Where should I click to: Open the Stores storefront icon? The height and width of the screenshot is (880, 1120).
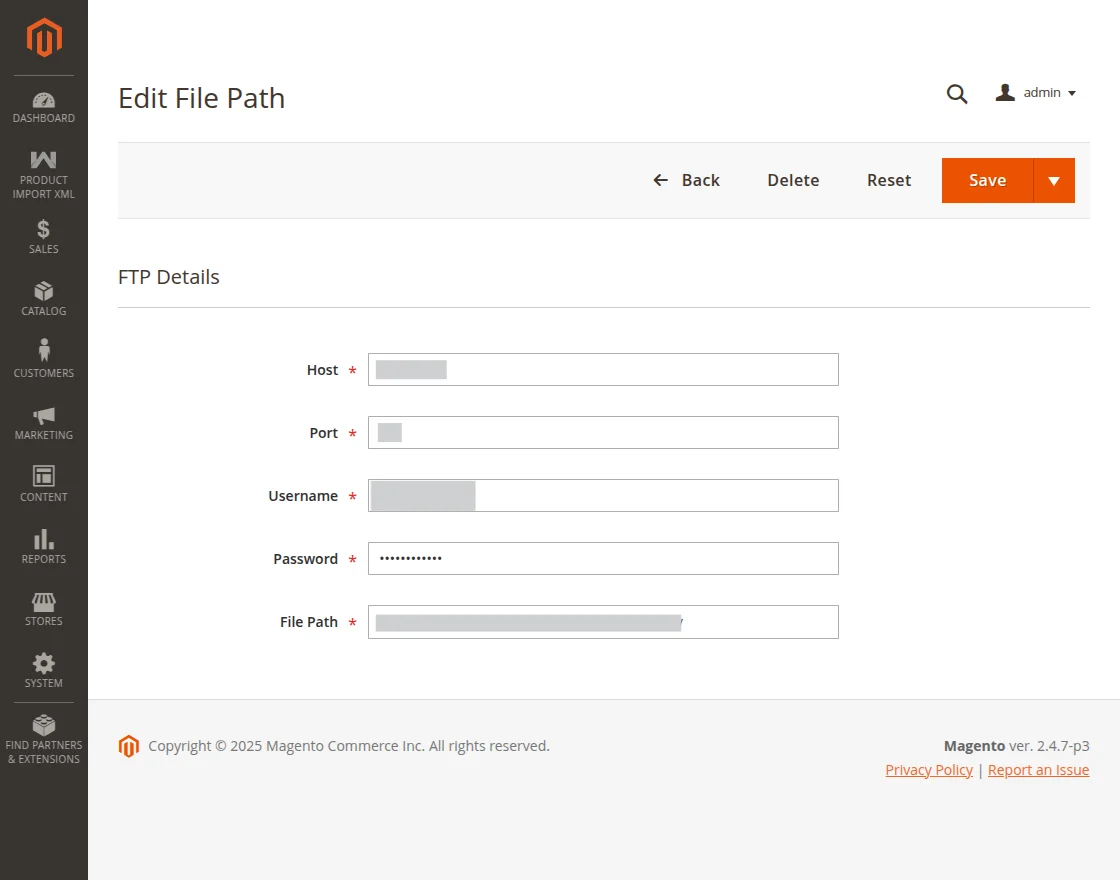click(x=44, y=602)
